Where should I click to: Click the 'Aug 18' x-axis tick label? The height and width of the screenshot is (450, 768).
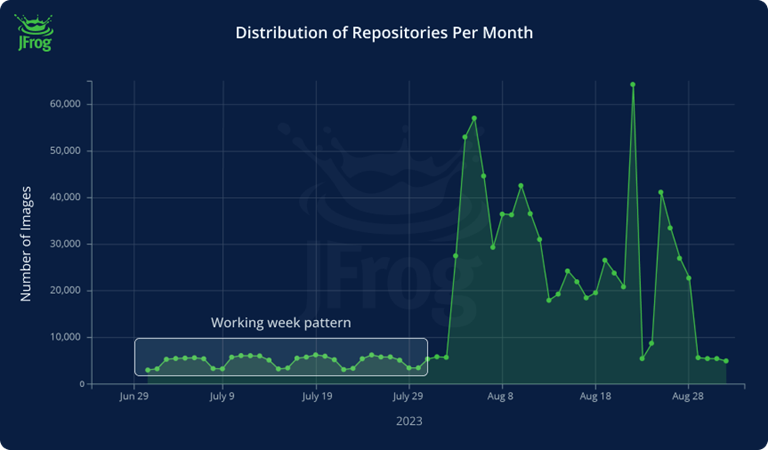[x=595, y=397]
